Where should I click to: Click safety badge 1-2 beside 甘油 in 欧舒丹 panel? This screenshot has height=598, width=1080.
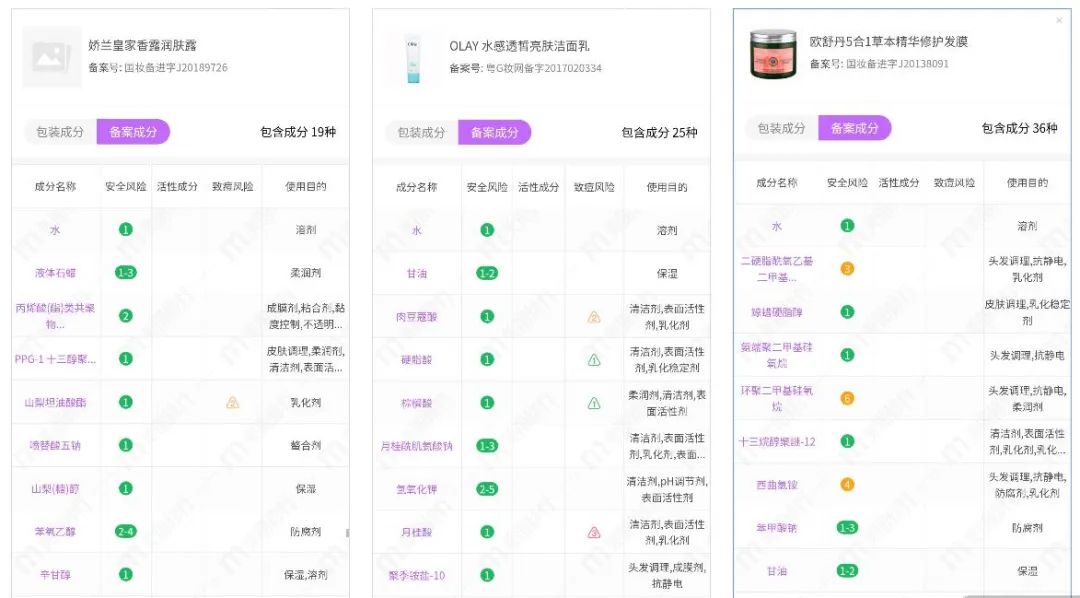tap(847, 570)
